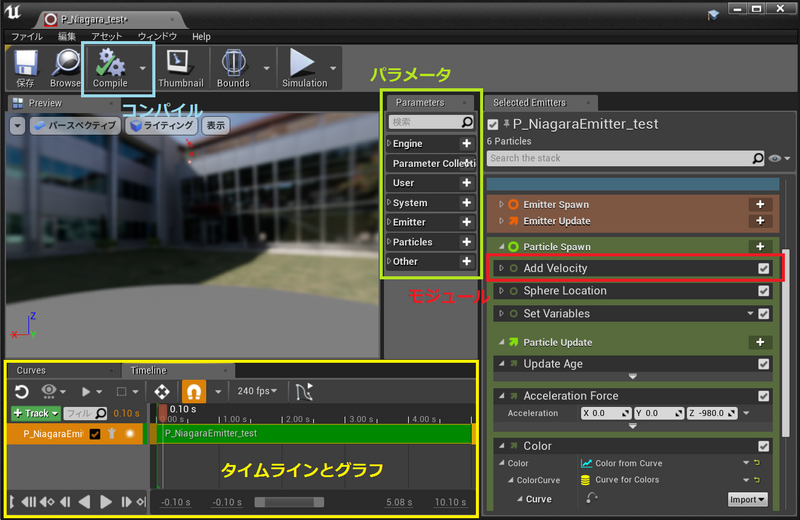Expand the Add Velocity module
The width and height of the screenshot is (800, 520).
[502, 268]
